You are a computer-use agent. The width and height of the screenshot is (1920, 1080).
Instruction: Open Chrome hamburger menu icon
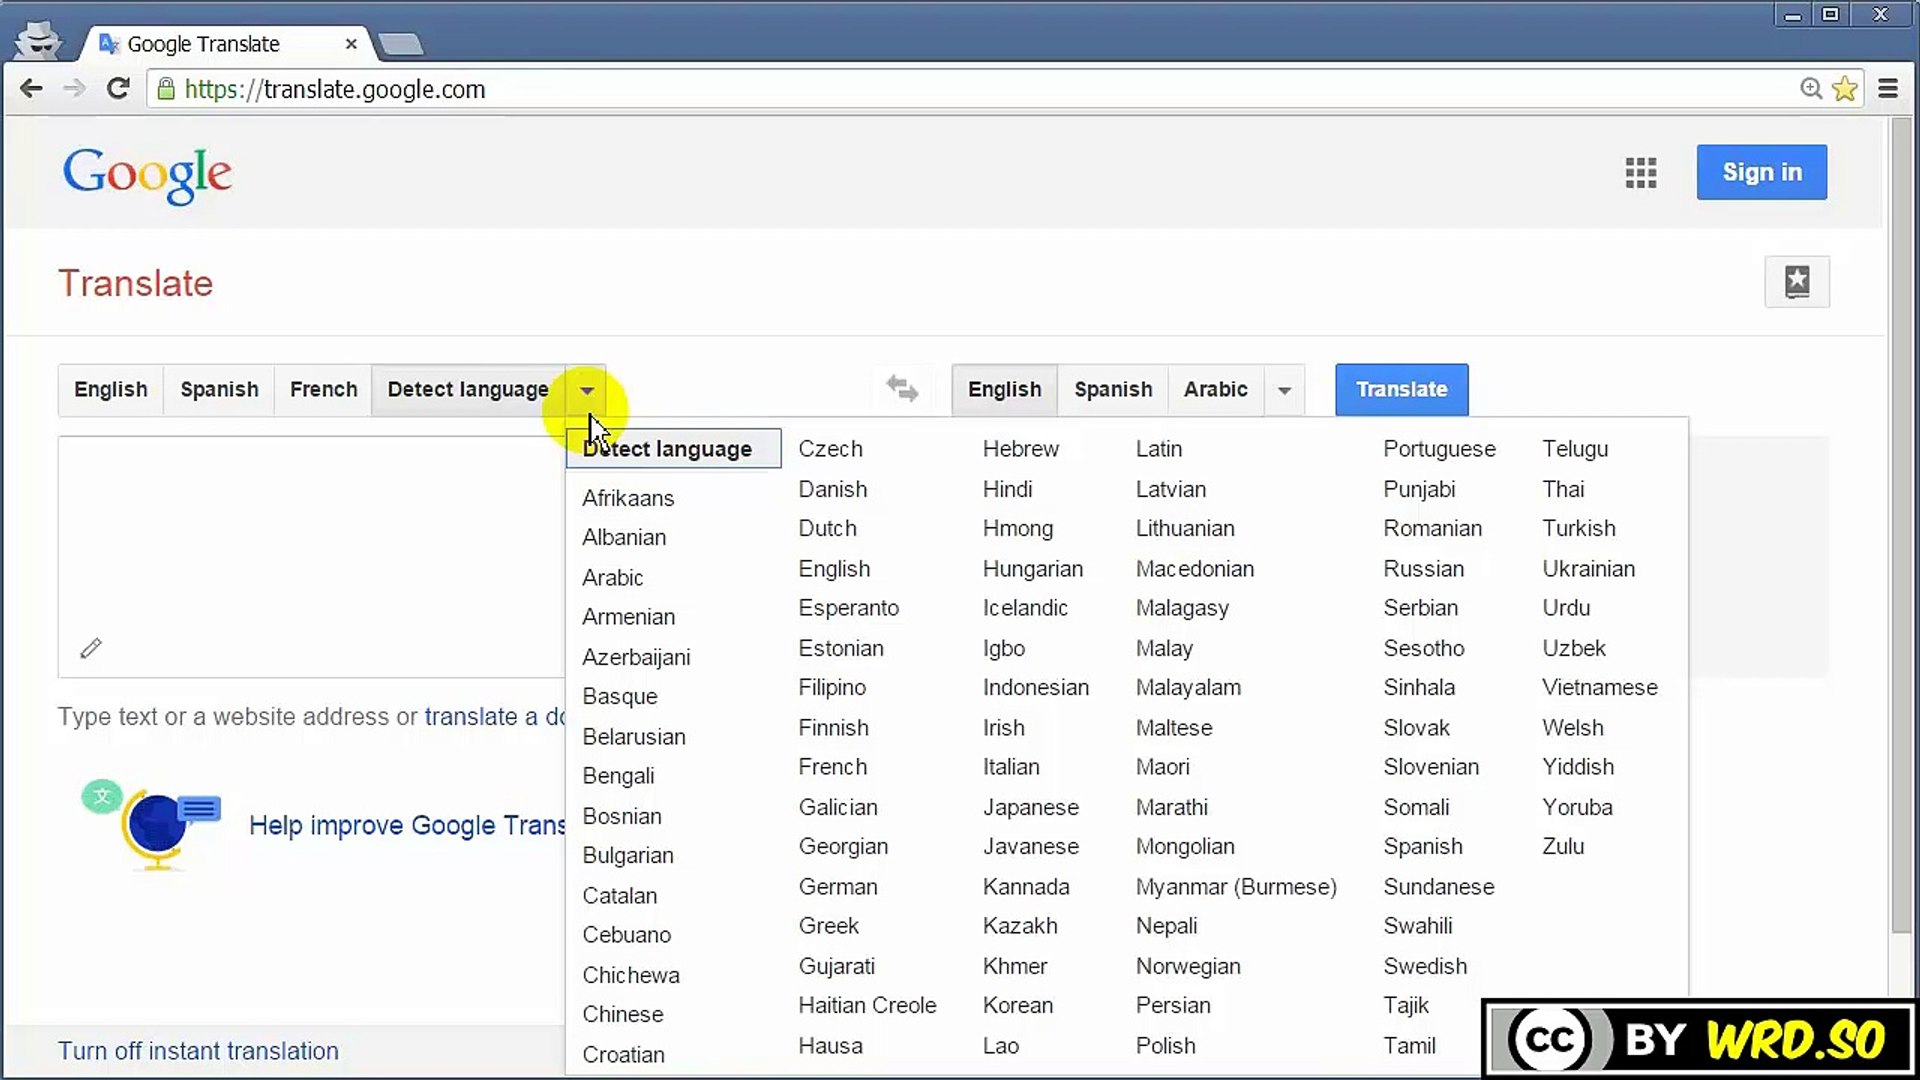click(x=1887, y=89)
